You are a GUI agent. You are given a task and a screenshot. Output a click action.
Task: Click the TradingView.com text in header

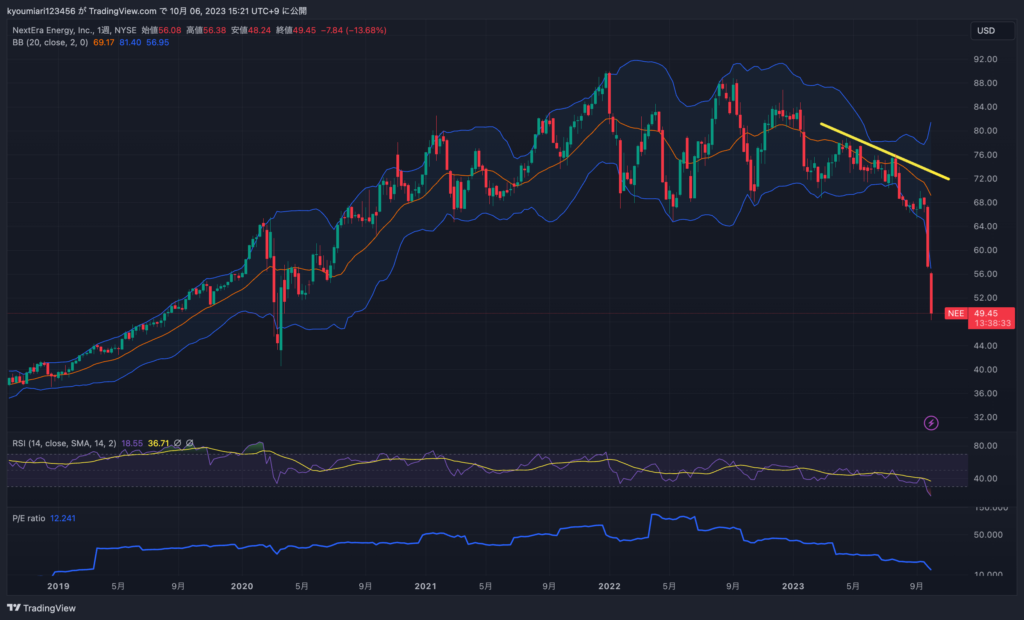click(122, 11)
